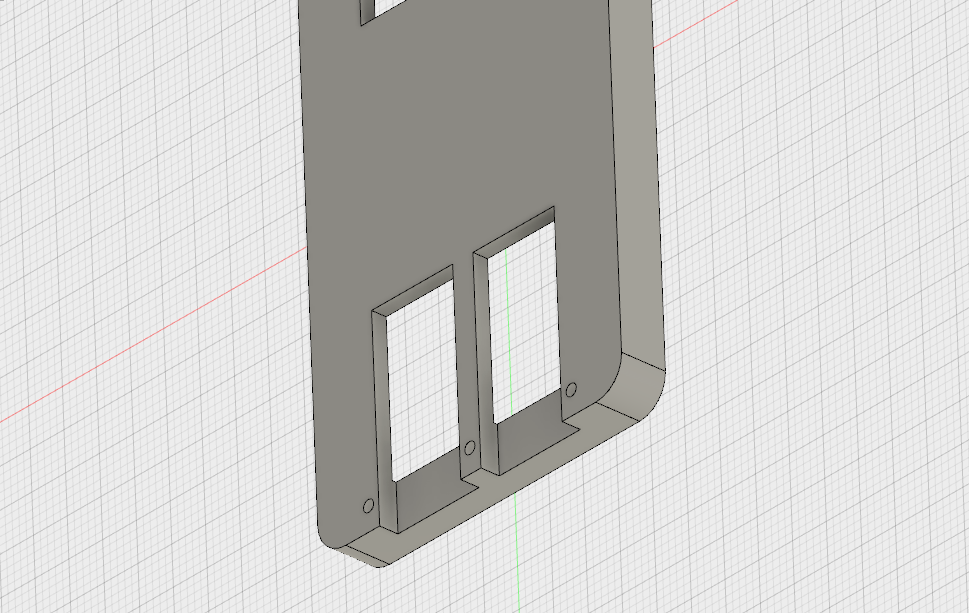Select the long bottom edge face of the plate
The image size is (969, 613).
point(494,488)
